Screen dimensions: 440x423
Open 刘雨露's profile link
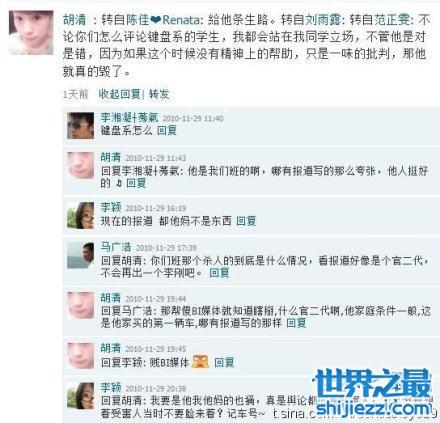(323, 20)
